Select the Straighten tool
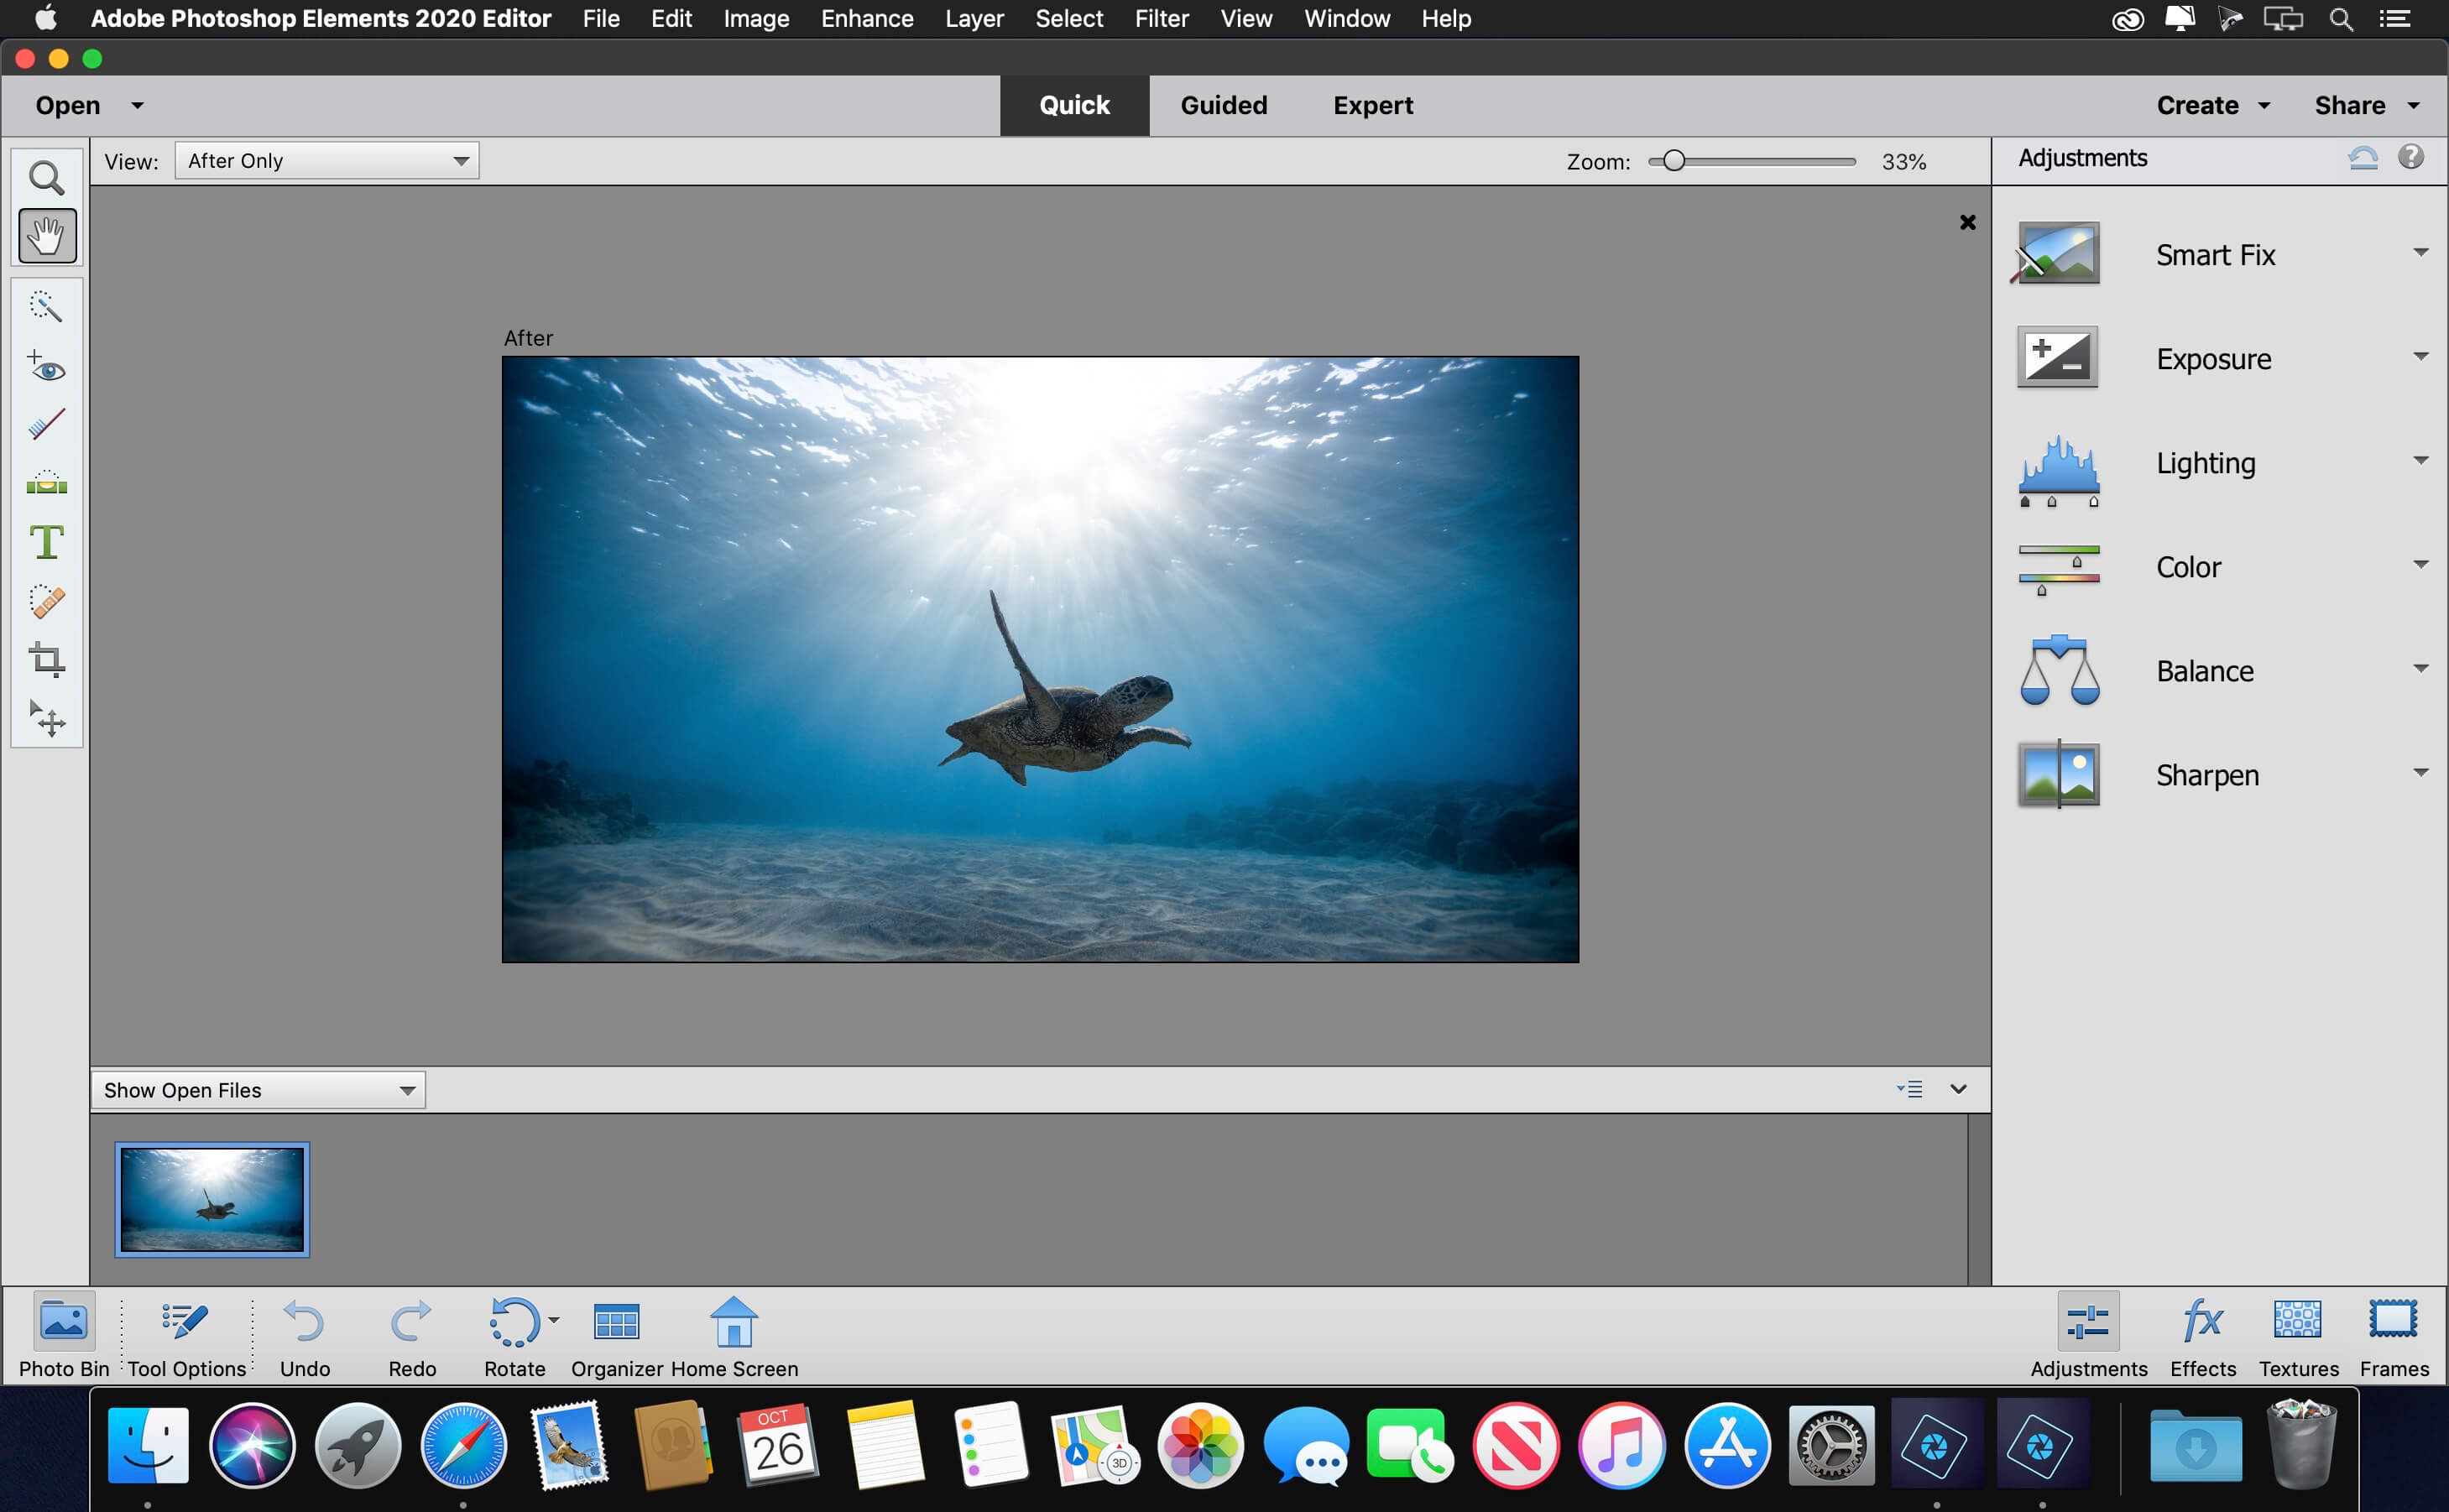Screen dimensions: 2449x1512 coord(47,482)
